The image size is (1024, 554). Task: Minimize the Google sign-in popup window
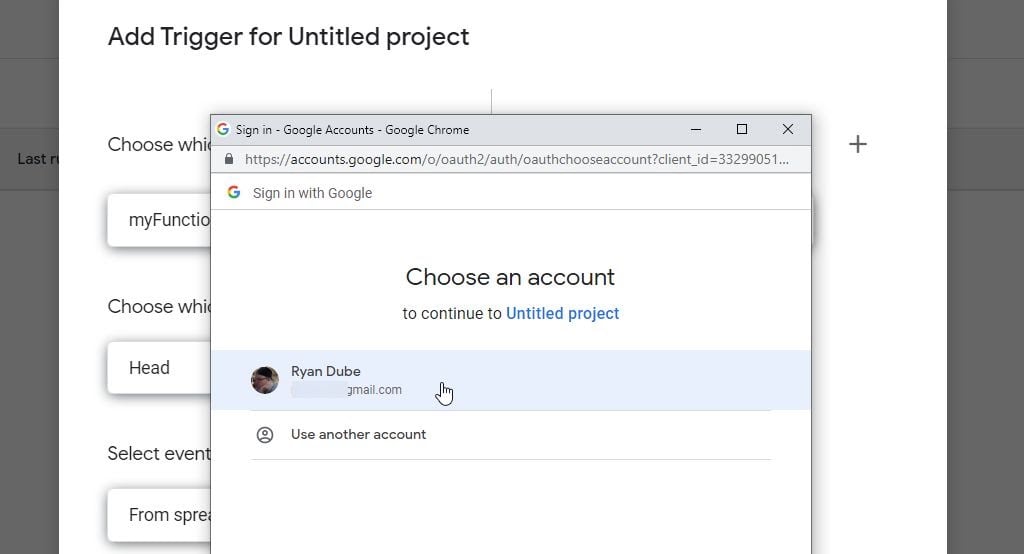point(696,129)
